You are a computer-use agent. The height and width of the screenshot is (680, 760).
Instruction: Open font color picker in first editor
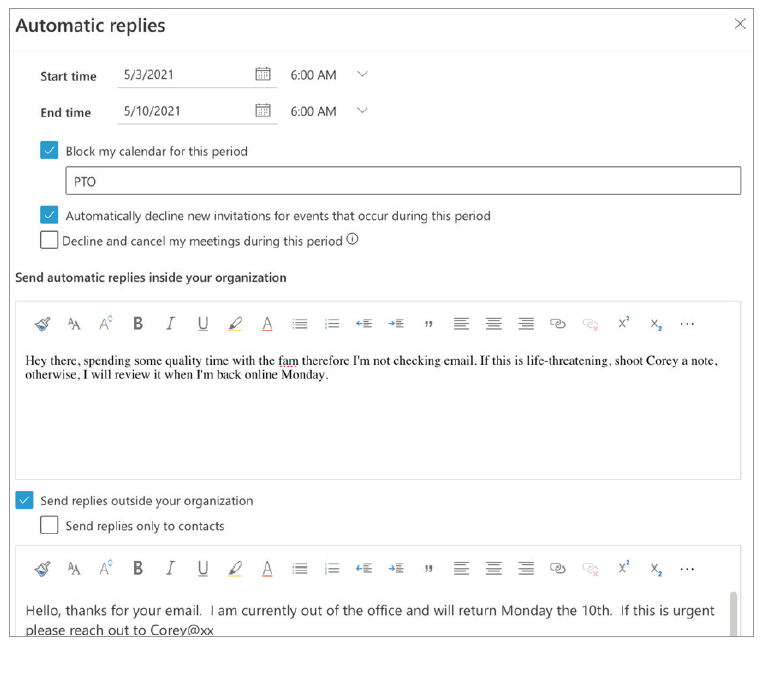[267, 324]
